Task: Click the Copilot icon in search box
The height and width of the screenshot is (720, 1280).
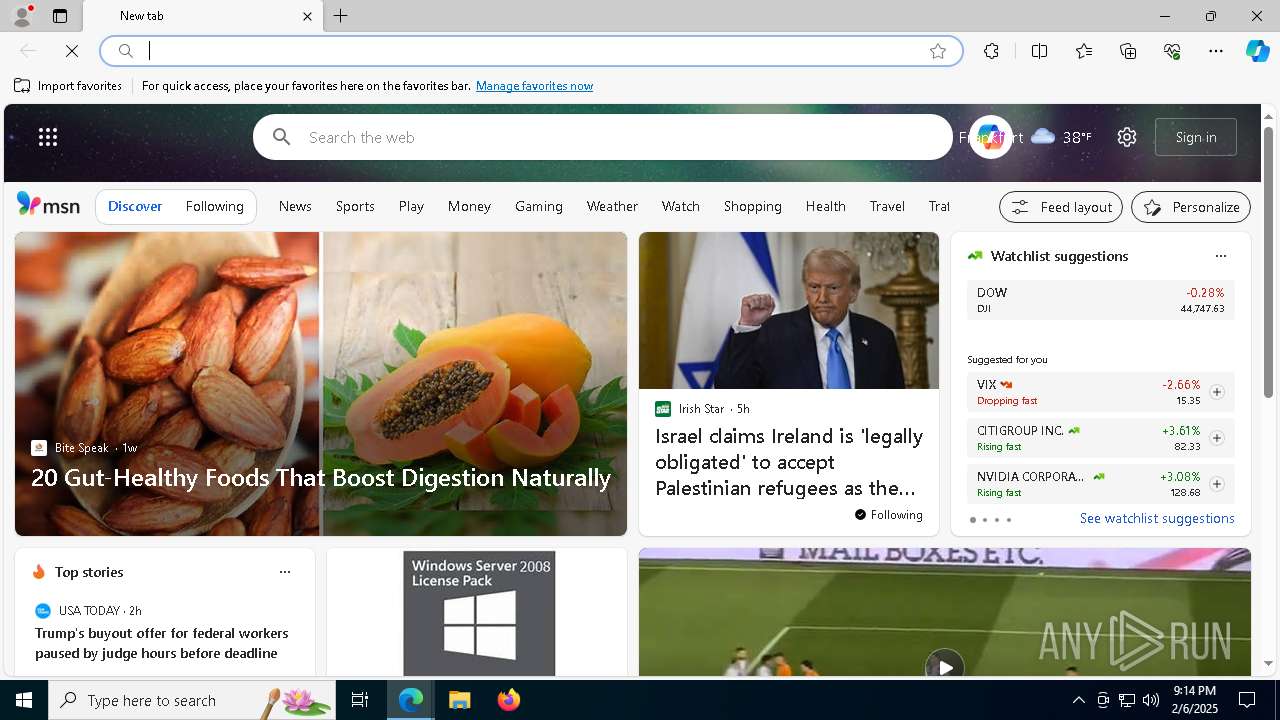Action: [x=990, y=137]
